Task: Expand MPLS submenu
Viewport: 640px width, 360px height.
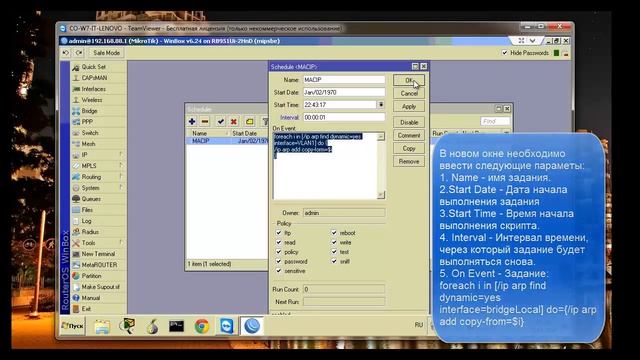Action: 121,166
